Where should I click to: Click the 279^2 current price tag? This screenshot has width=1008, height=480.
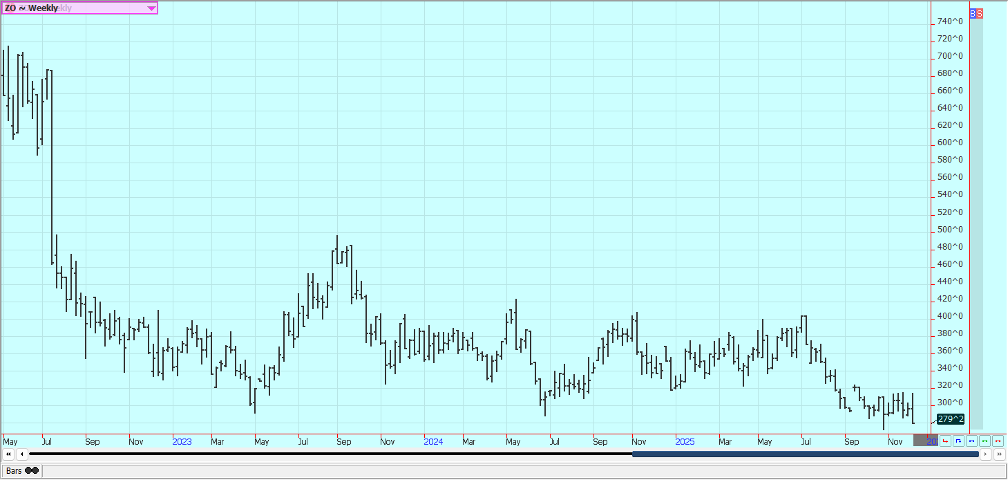tap(950, 419)
